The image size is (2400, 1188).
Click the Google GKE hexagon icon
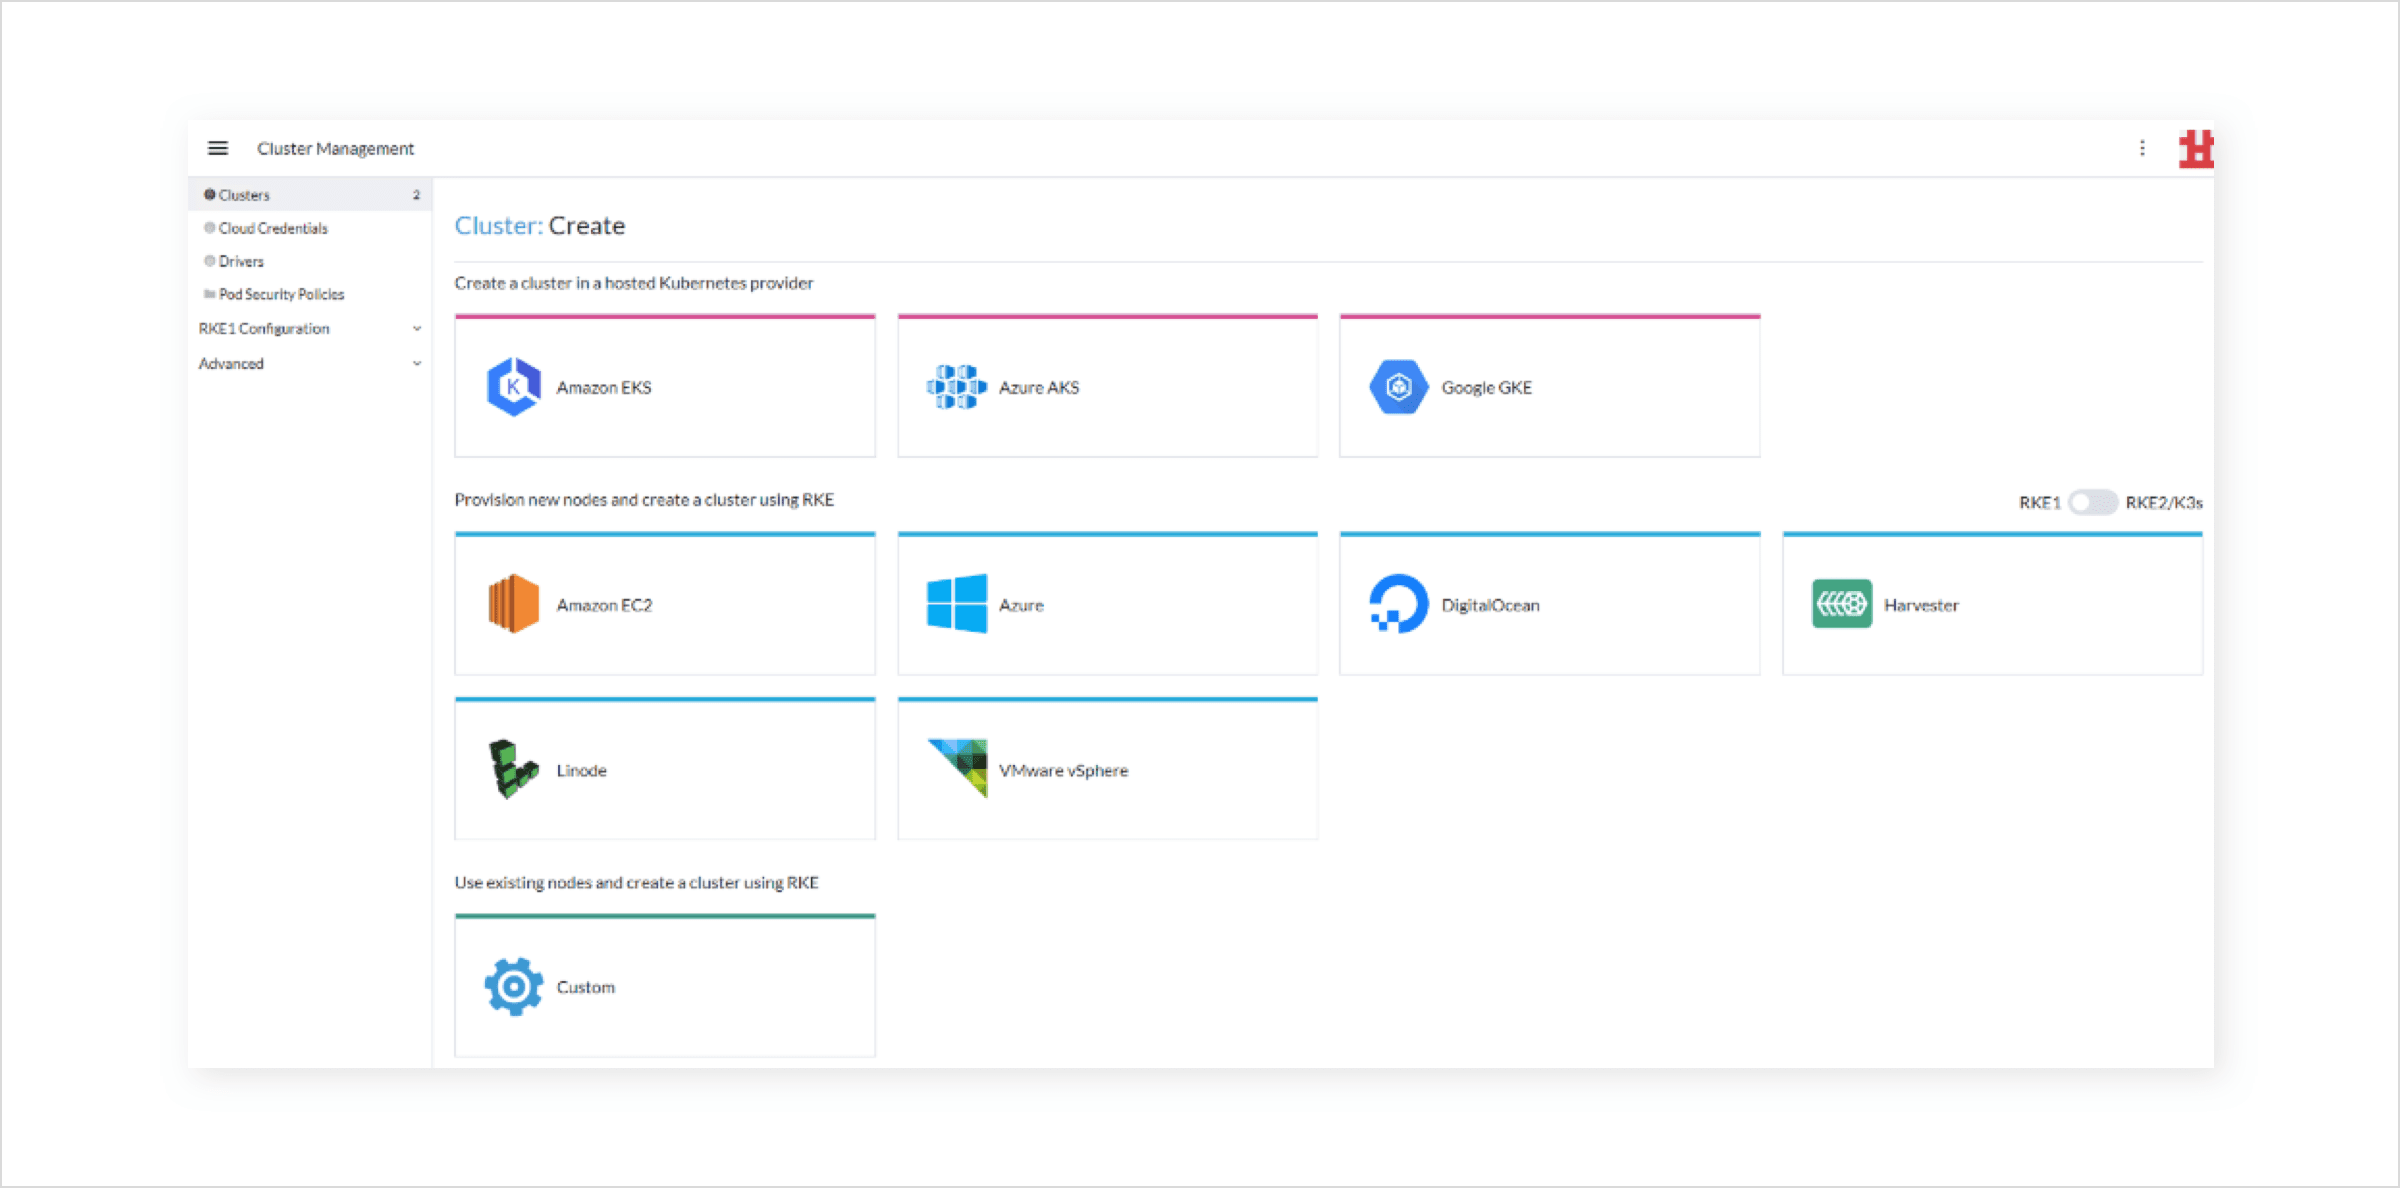[x=1398, y=387]
